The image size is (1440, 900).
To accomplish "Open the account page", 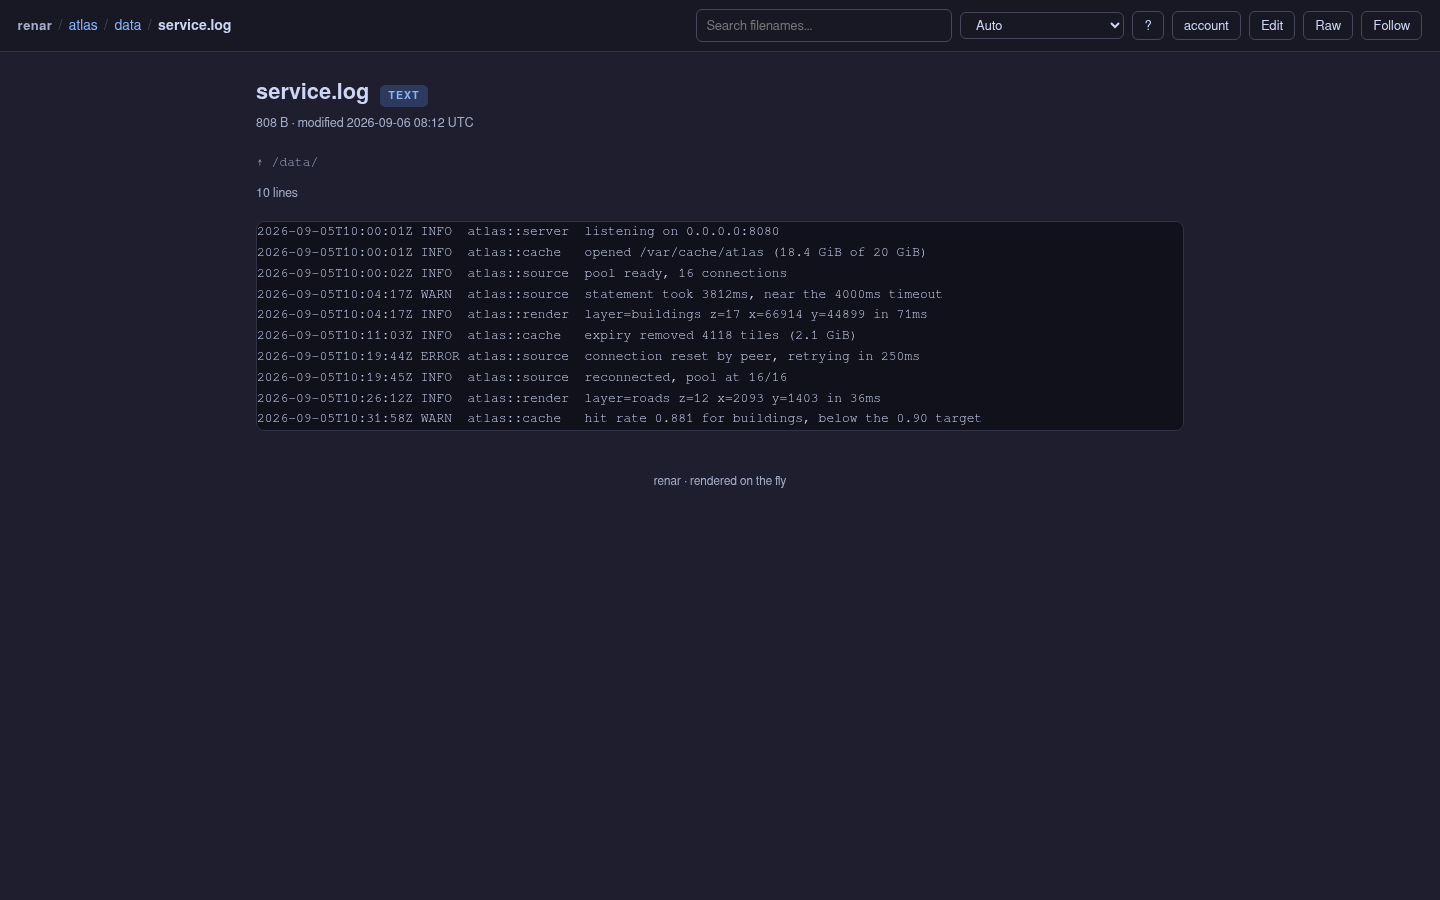I will pyautogui.click(x=1206, y=25).
